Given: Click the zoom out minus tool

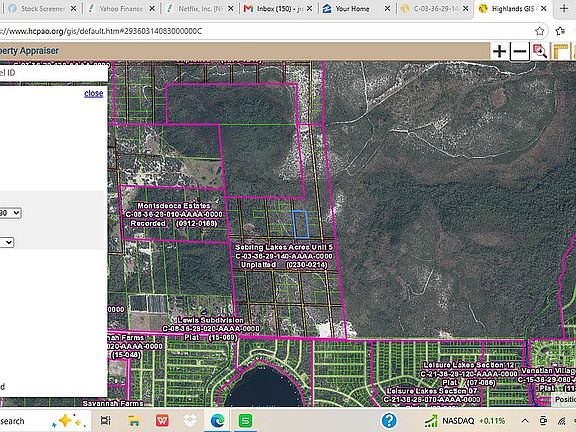Looking at the screenshot, I should click(519, 51).
